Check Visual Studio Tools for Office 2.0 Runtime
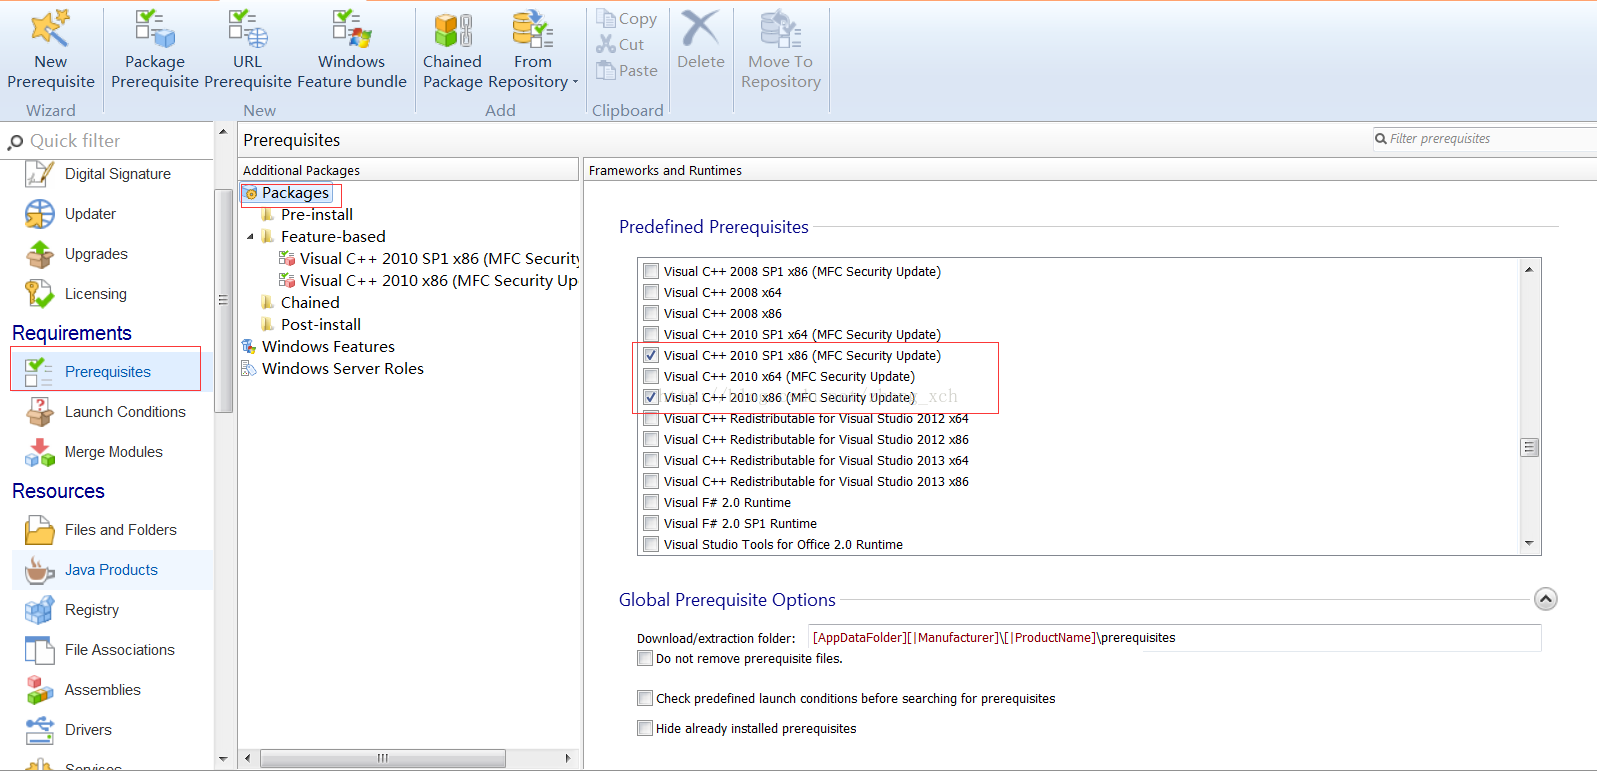This screenshot has height=771, width=1597. (x=651, y=544)
